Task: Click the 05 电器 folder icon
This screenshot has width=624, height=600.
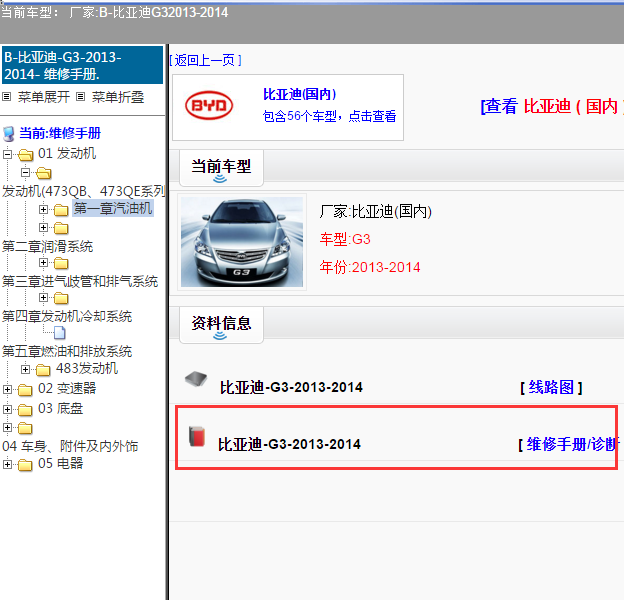Action: coord(25,464)
